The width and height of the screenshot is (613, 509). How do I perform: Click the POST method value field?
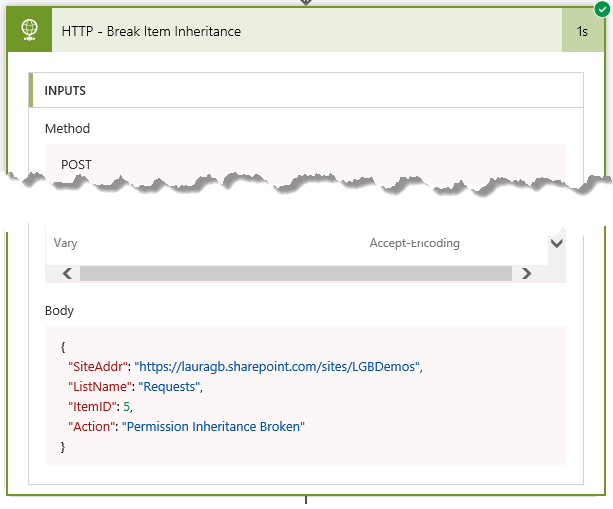pyautogui.click(x=305, y=164)
